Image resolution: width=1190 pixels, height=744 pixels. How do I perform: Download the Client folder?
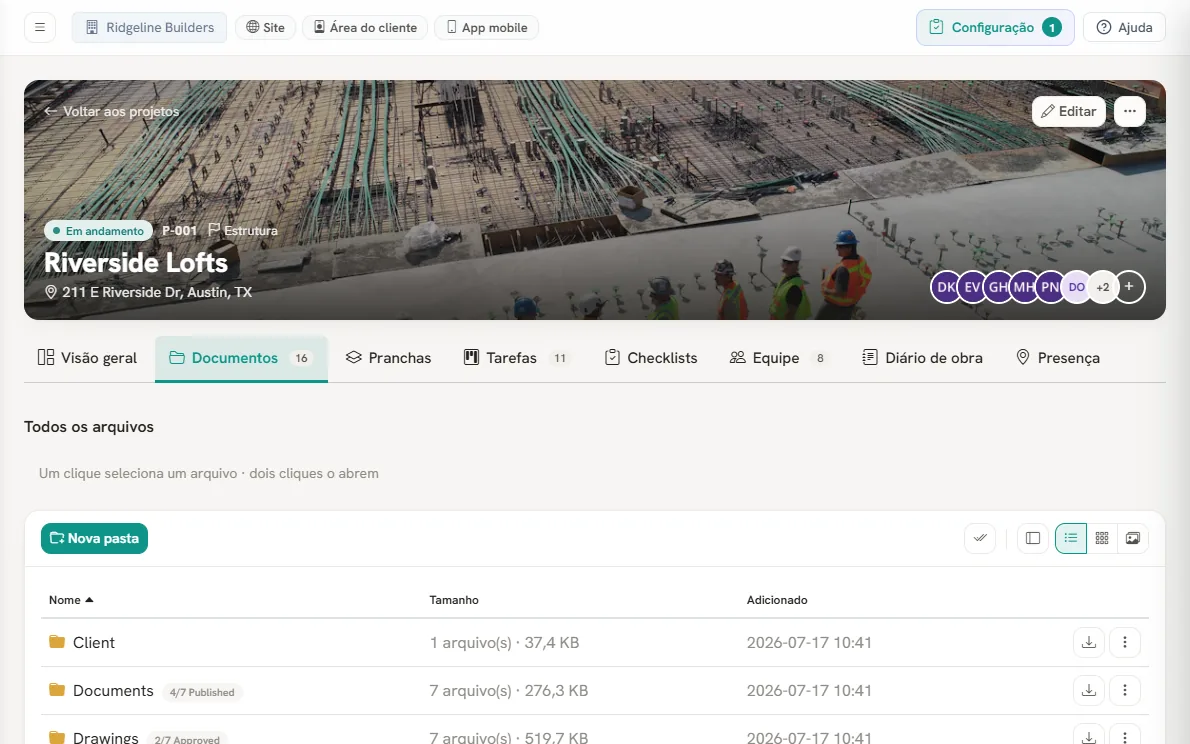tap(1089, 642)
